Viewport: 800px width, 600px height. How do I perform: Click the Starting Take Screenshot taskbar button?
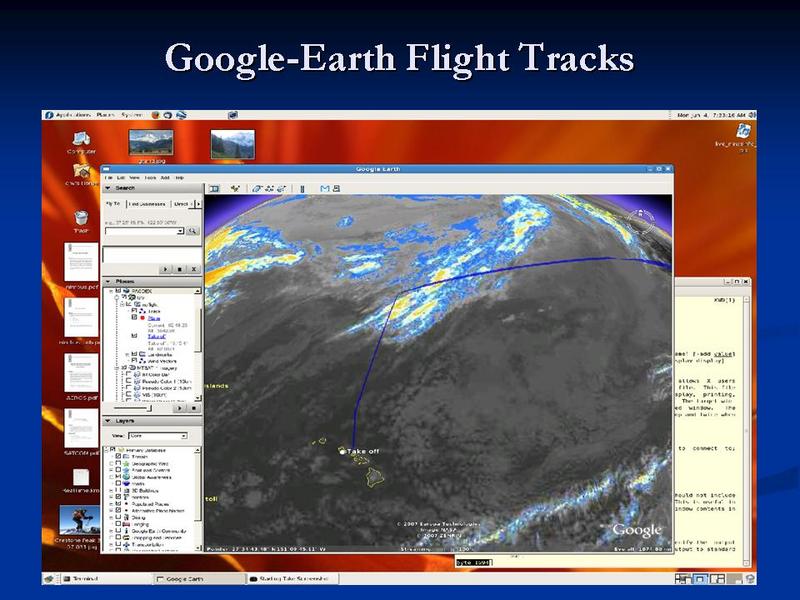coord(293,579)
